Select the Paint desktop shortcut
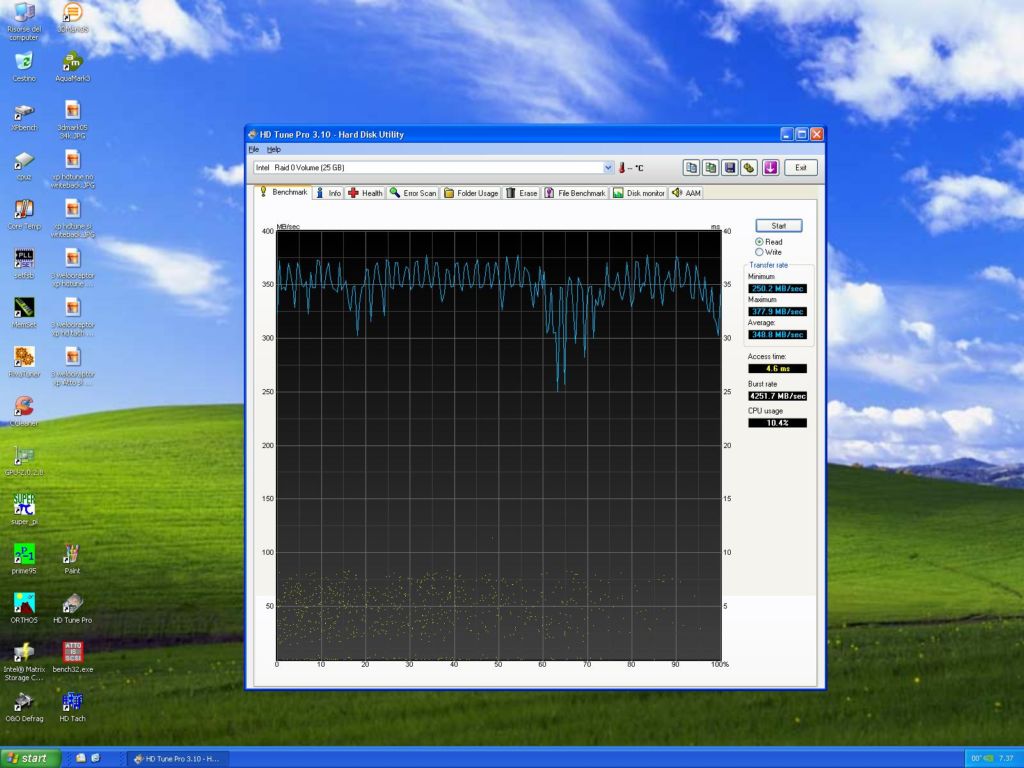 (72, 559)
